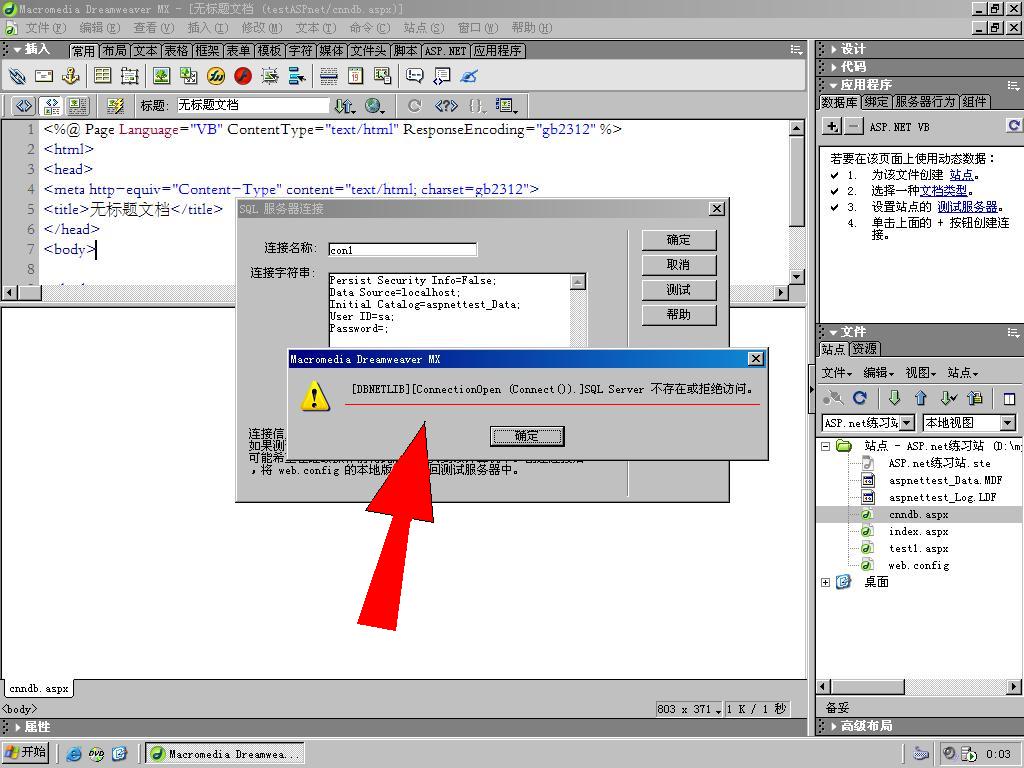Insert a named anchor icon
1024x768 pixels.
pyautogui.click(x=70, y=76)
